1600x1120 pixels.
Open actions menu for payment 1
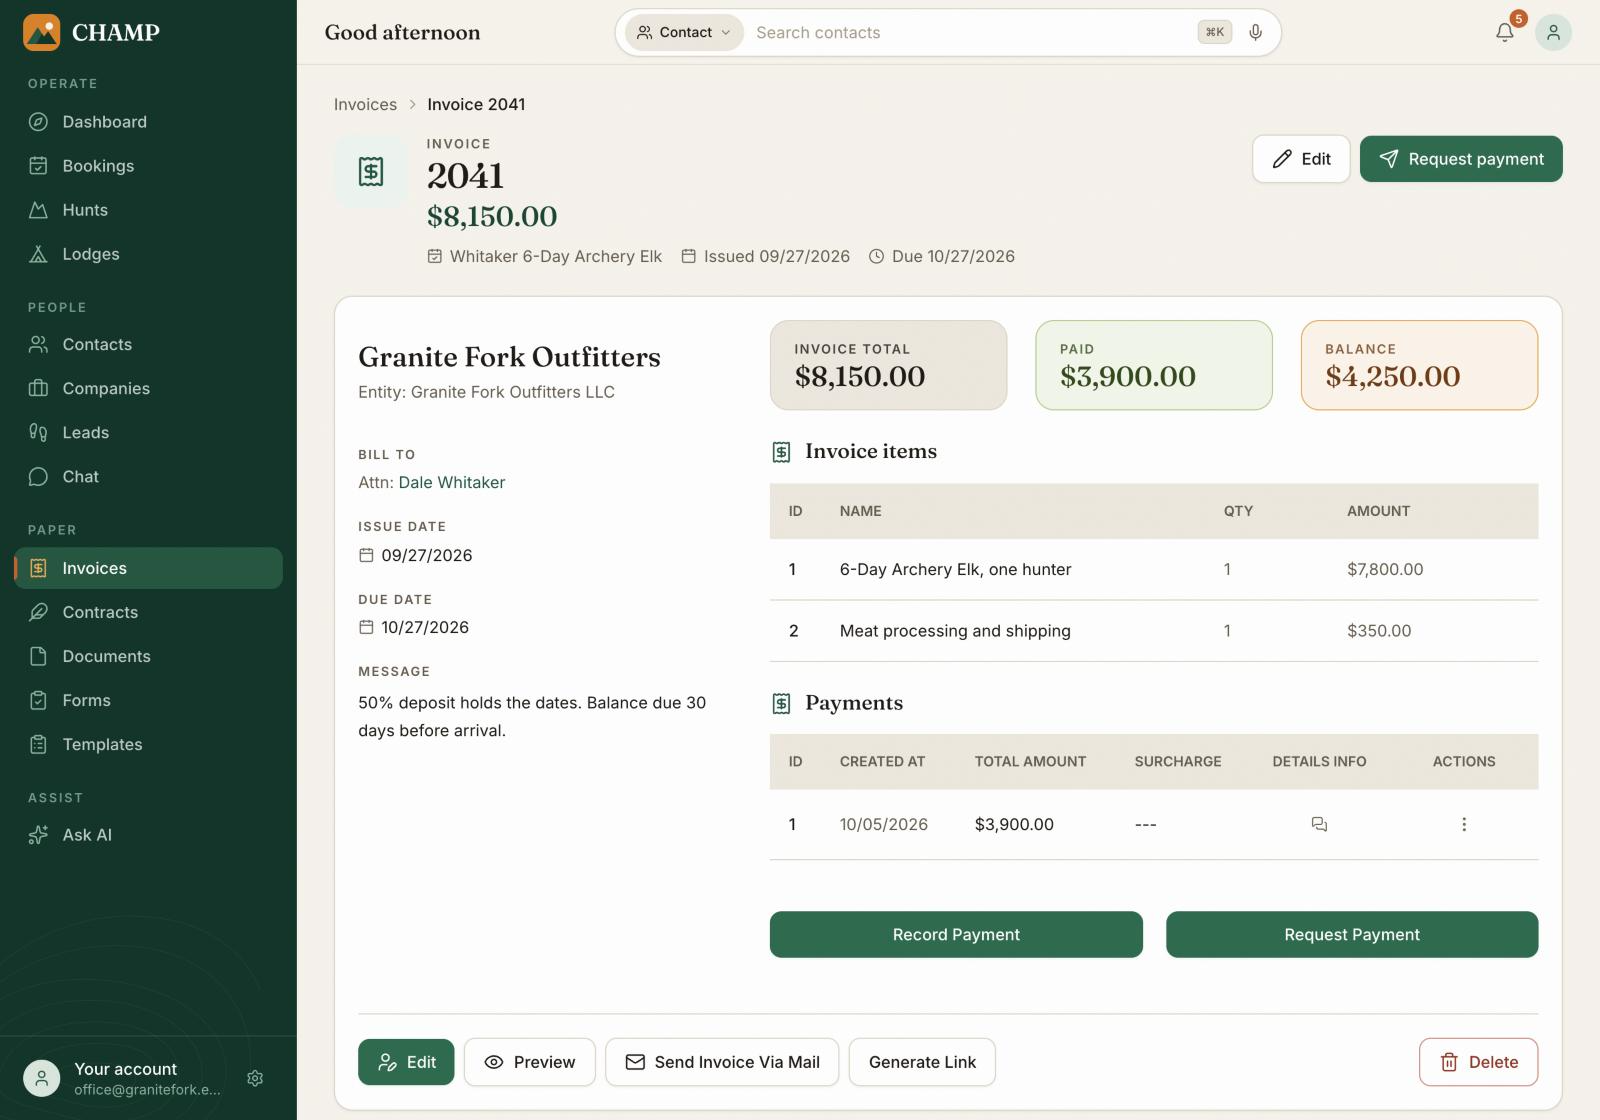(1464, 824)
